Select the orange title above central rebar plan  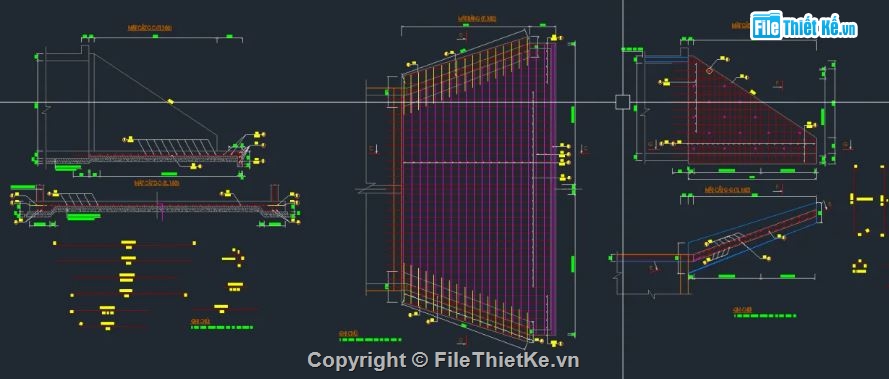[x=477, y=19]
